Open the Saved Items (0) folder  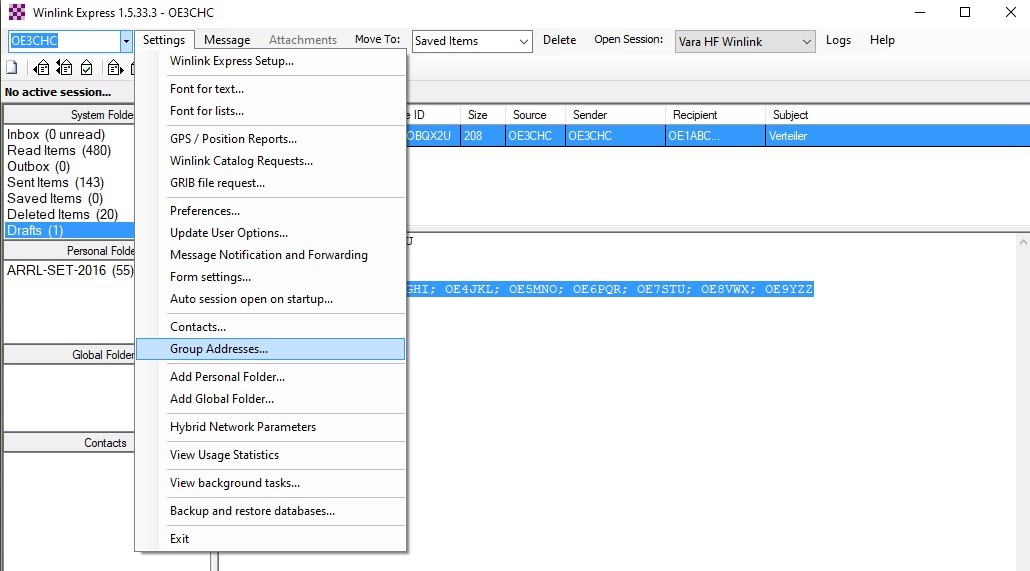tap(55, 198)
